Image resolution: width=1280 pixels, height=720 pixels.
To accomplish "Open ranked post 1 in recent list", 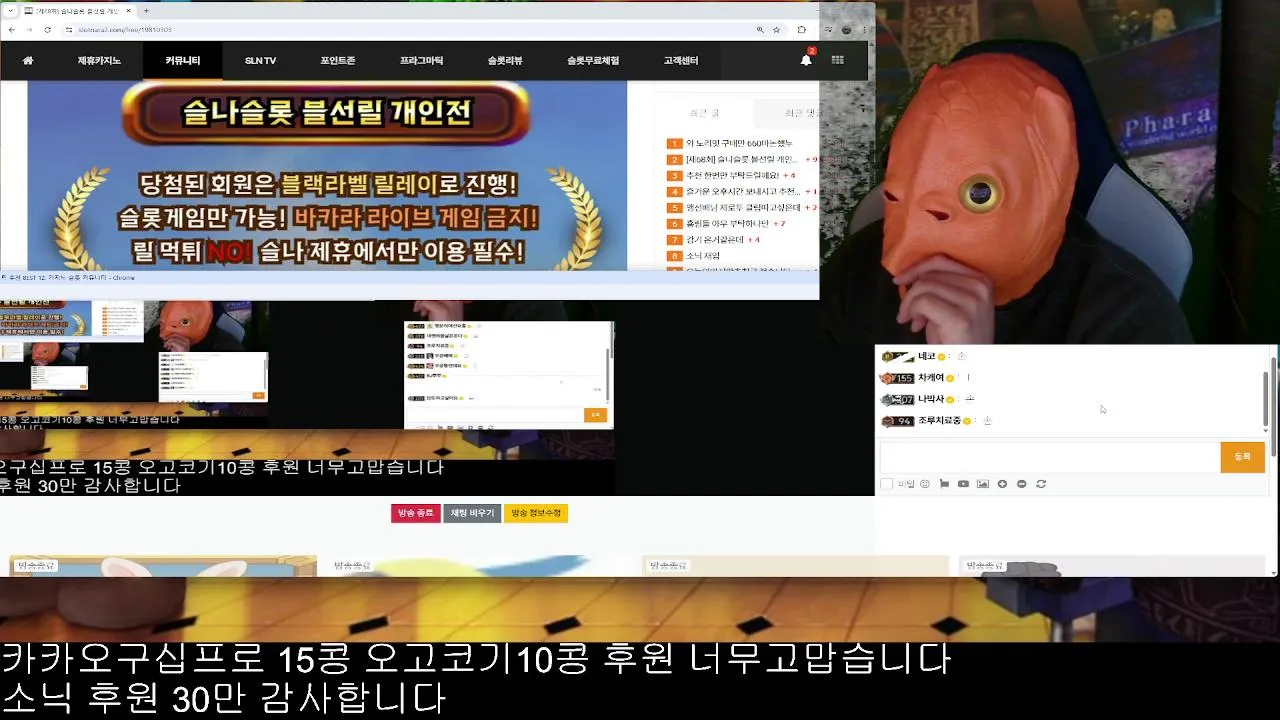I will [738, 144].
